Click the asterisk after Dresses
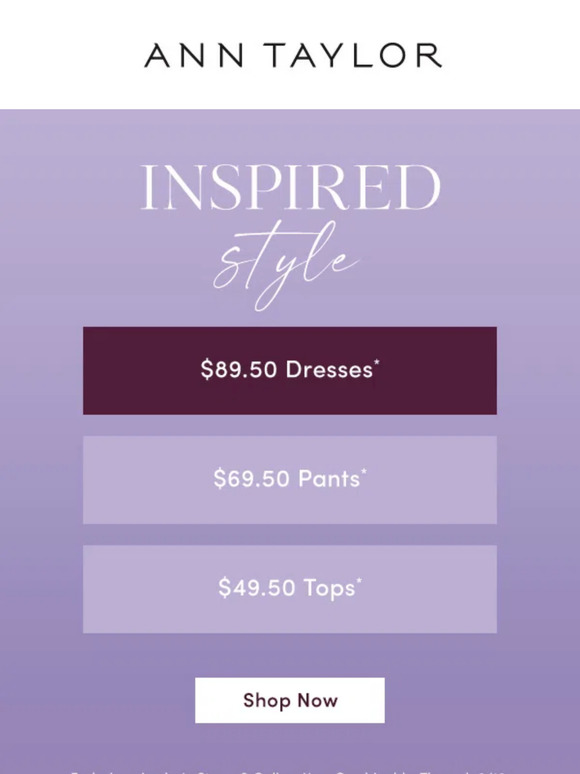Viewport: 580px width, 774px height. [377, 362]
